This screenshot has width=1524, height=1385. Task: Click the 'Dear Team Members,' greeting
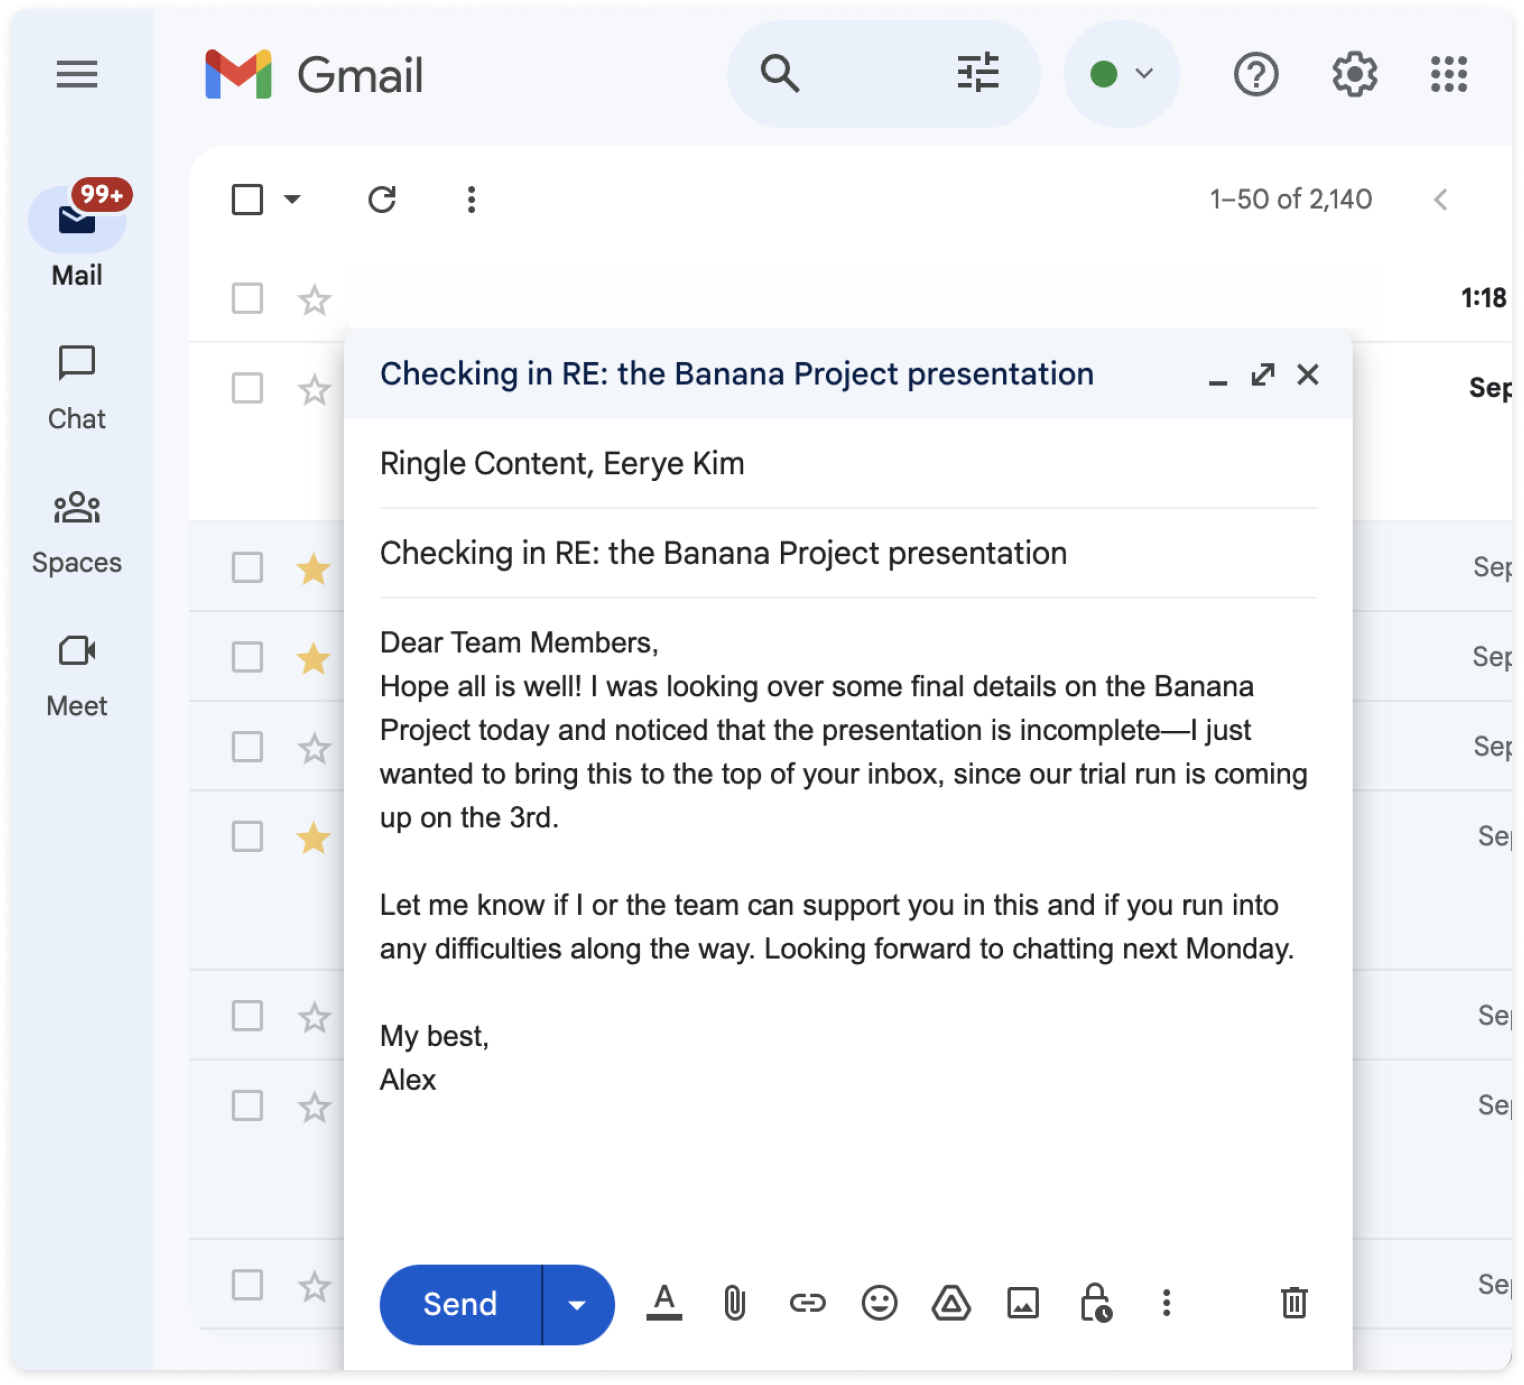(x=519, y=643)
